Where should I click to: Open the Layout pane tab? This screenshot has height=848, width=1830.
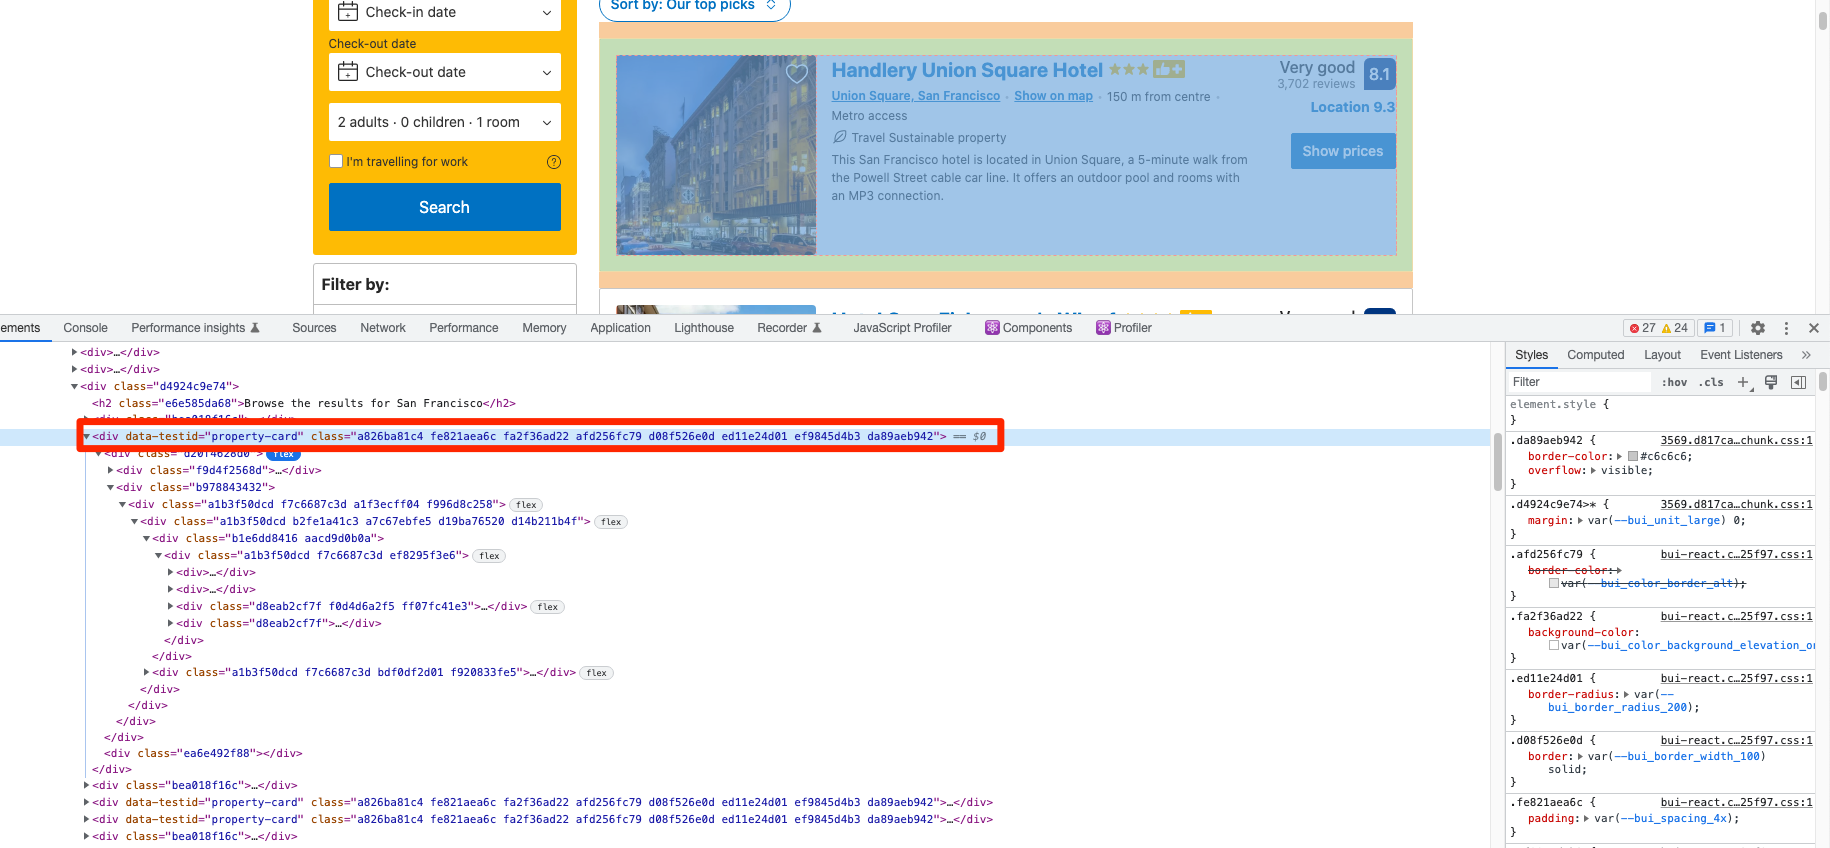(x=1662, y=355)
